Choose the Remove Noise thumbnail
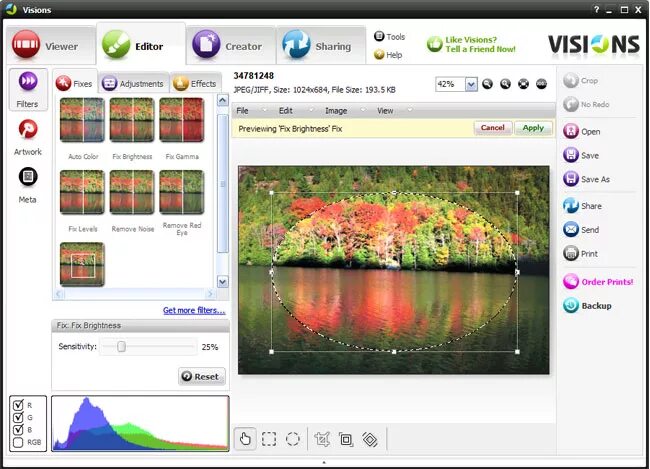Screen dimensions: 650x469 click(132, 192)
